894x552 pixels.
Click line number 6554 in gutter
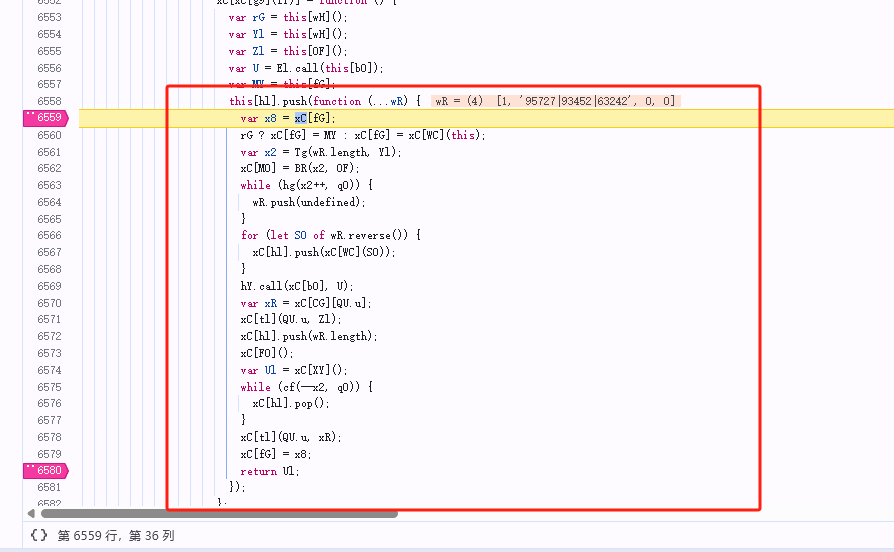point(49,34)
